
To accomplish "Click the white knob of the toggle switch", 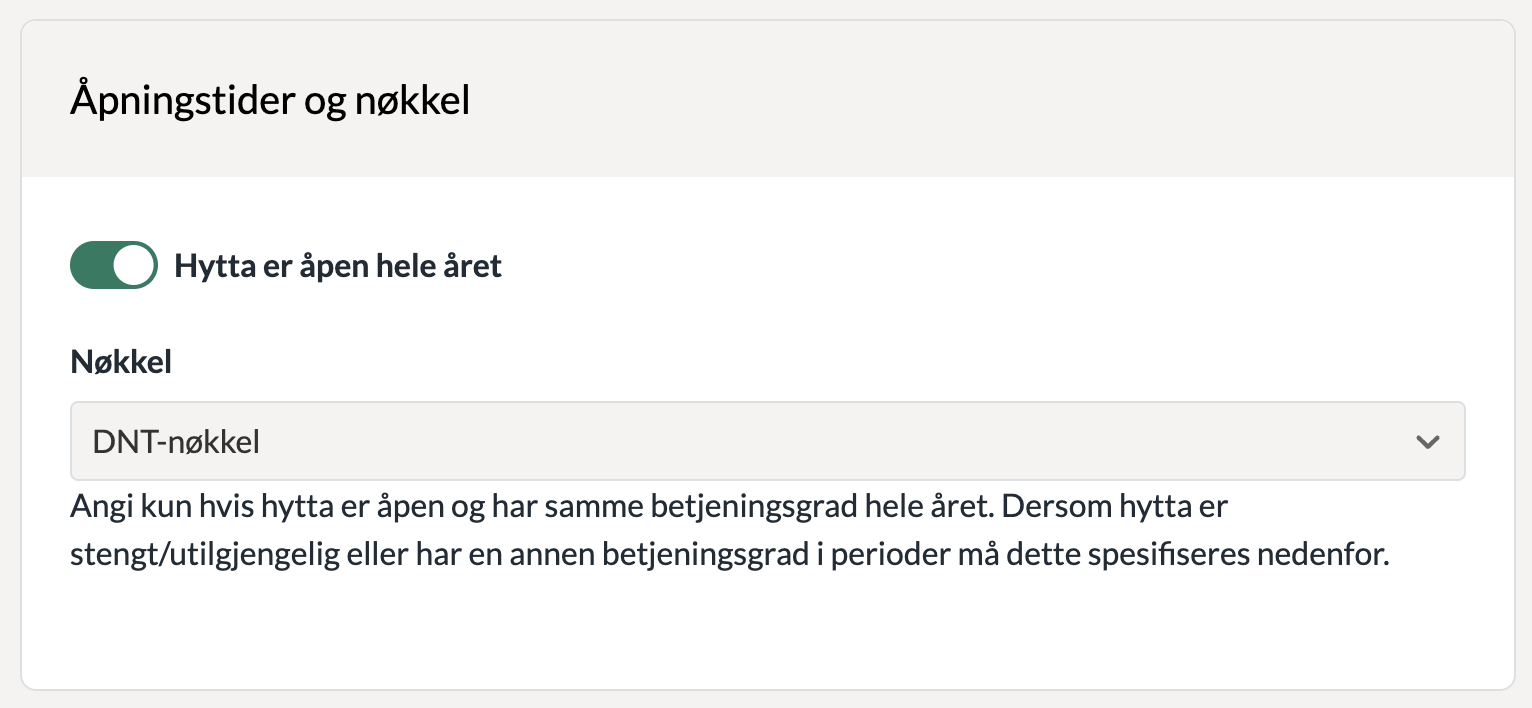I will (x=134, y=266).
